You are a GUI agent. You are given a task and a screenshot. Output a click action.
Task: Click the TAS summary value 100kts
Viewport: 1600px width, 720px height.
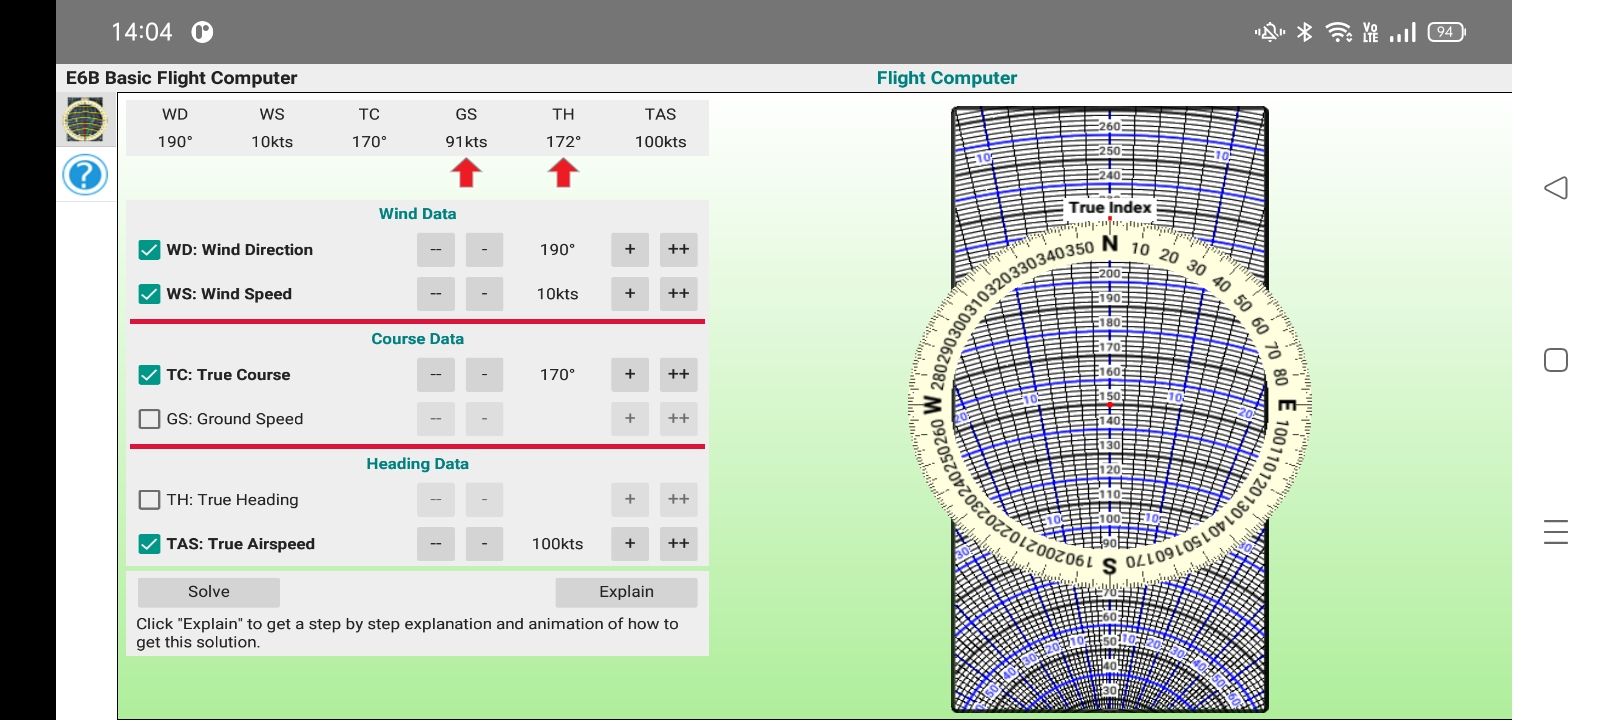pyautogui.click(x=661, y=142)
